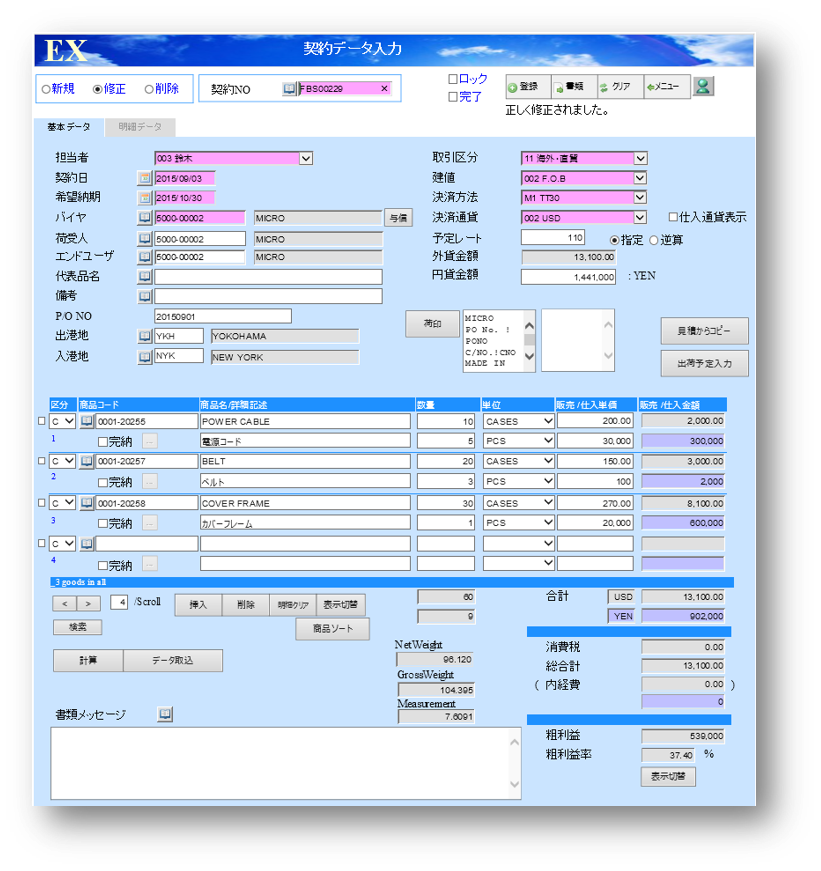Expand 担当者 dropdown
This screenshot has width=821, height=871.
(x=306, y=158)
